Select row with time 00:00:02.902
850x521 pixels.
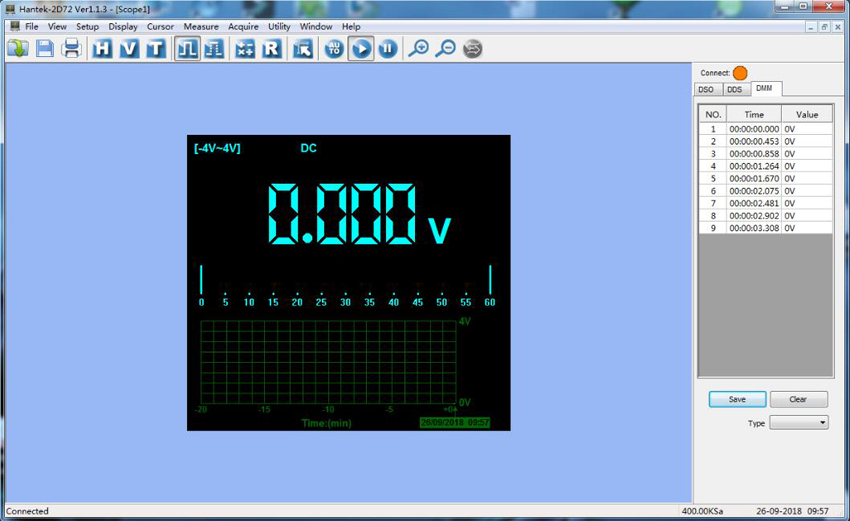click(x=765, y=216)
